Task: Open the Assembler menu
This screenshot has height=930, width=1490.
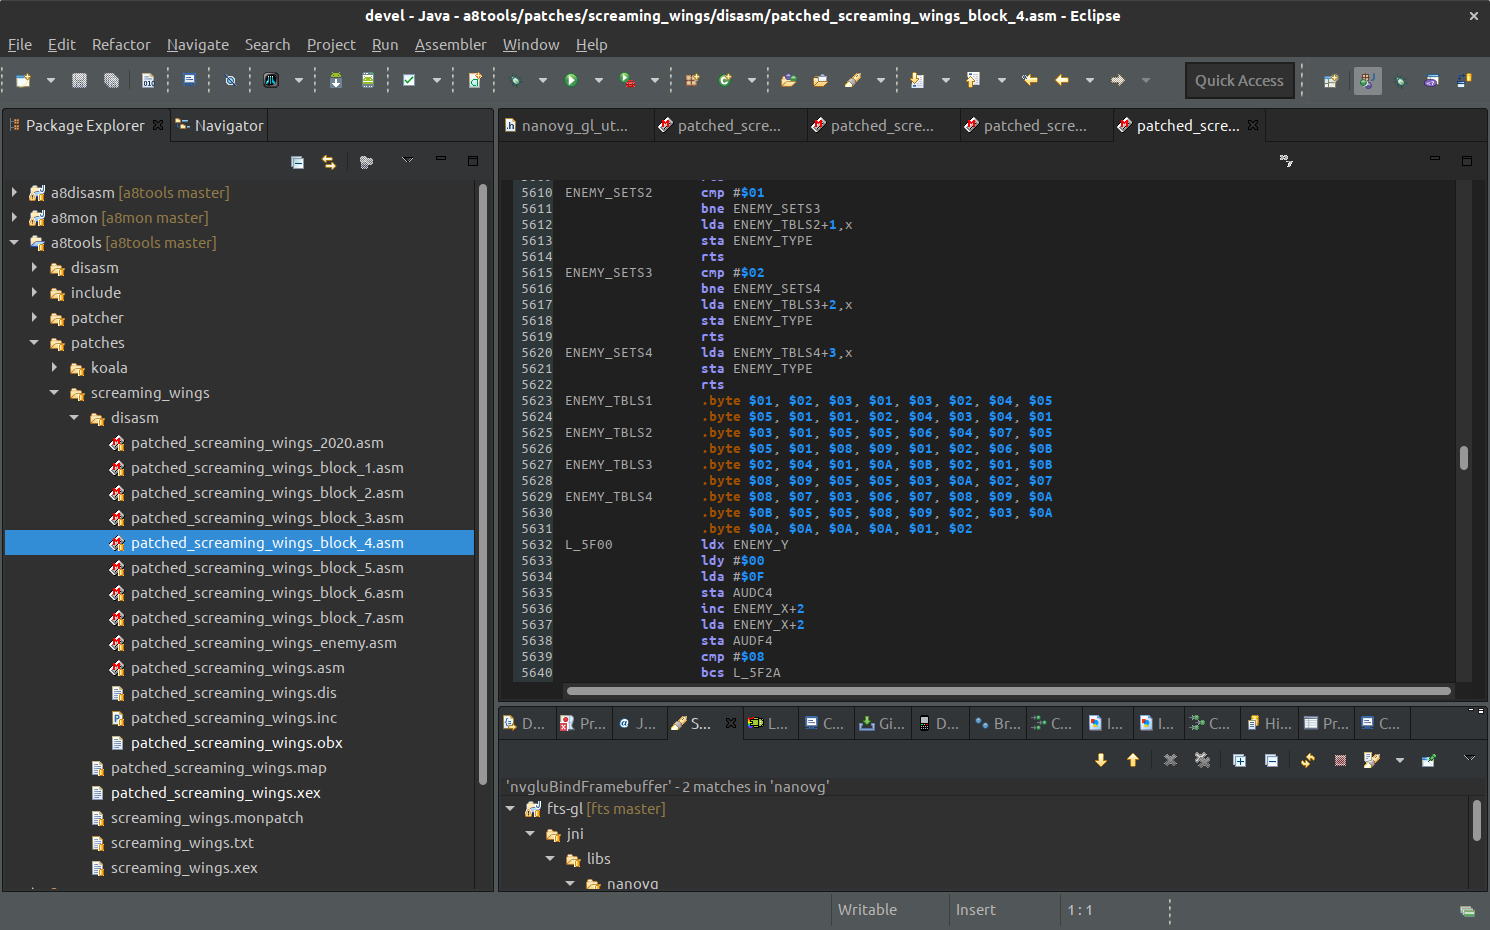Action: 450,45
